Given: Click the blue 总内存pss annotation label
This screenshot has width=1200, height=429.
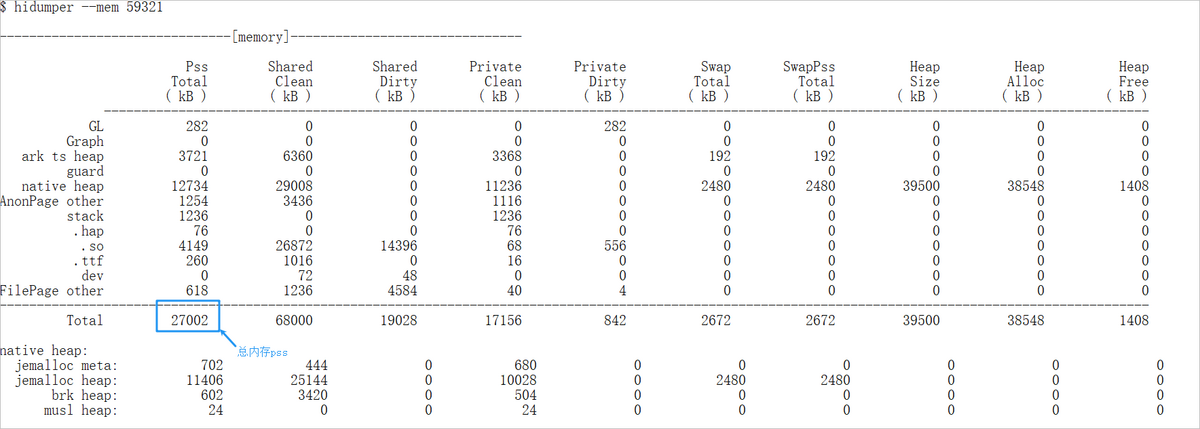Looking at the screenshot, I should [x=261, y=352].
